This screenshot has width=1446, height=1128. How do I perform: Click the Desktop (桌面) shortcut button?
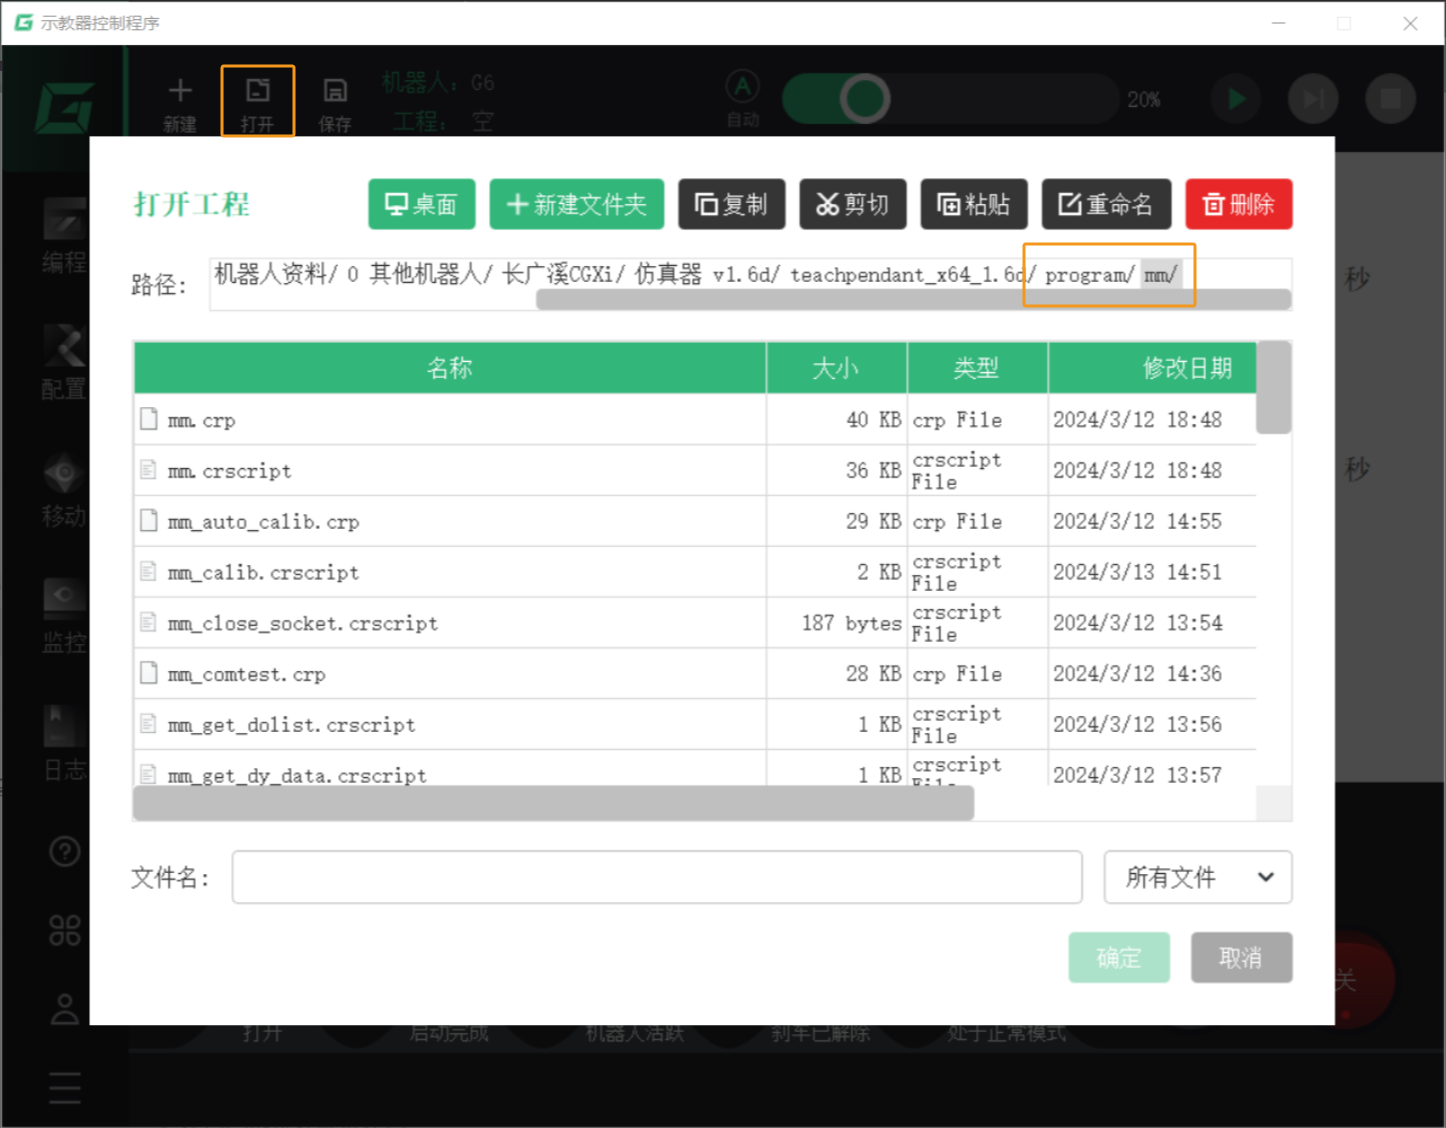tap(421, 204)
